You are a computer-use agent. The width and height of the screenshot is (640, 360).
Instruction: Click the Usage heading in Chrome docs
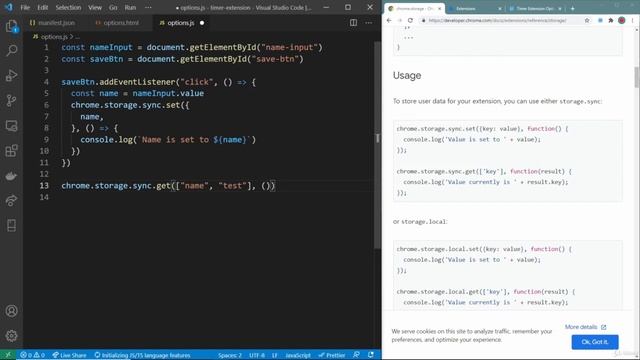[407, 76]
